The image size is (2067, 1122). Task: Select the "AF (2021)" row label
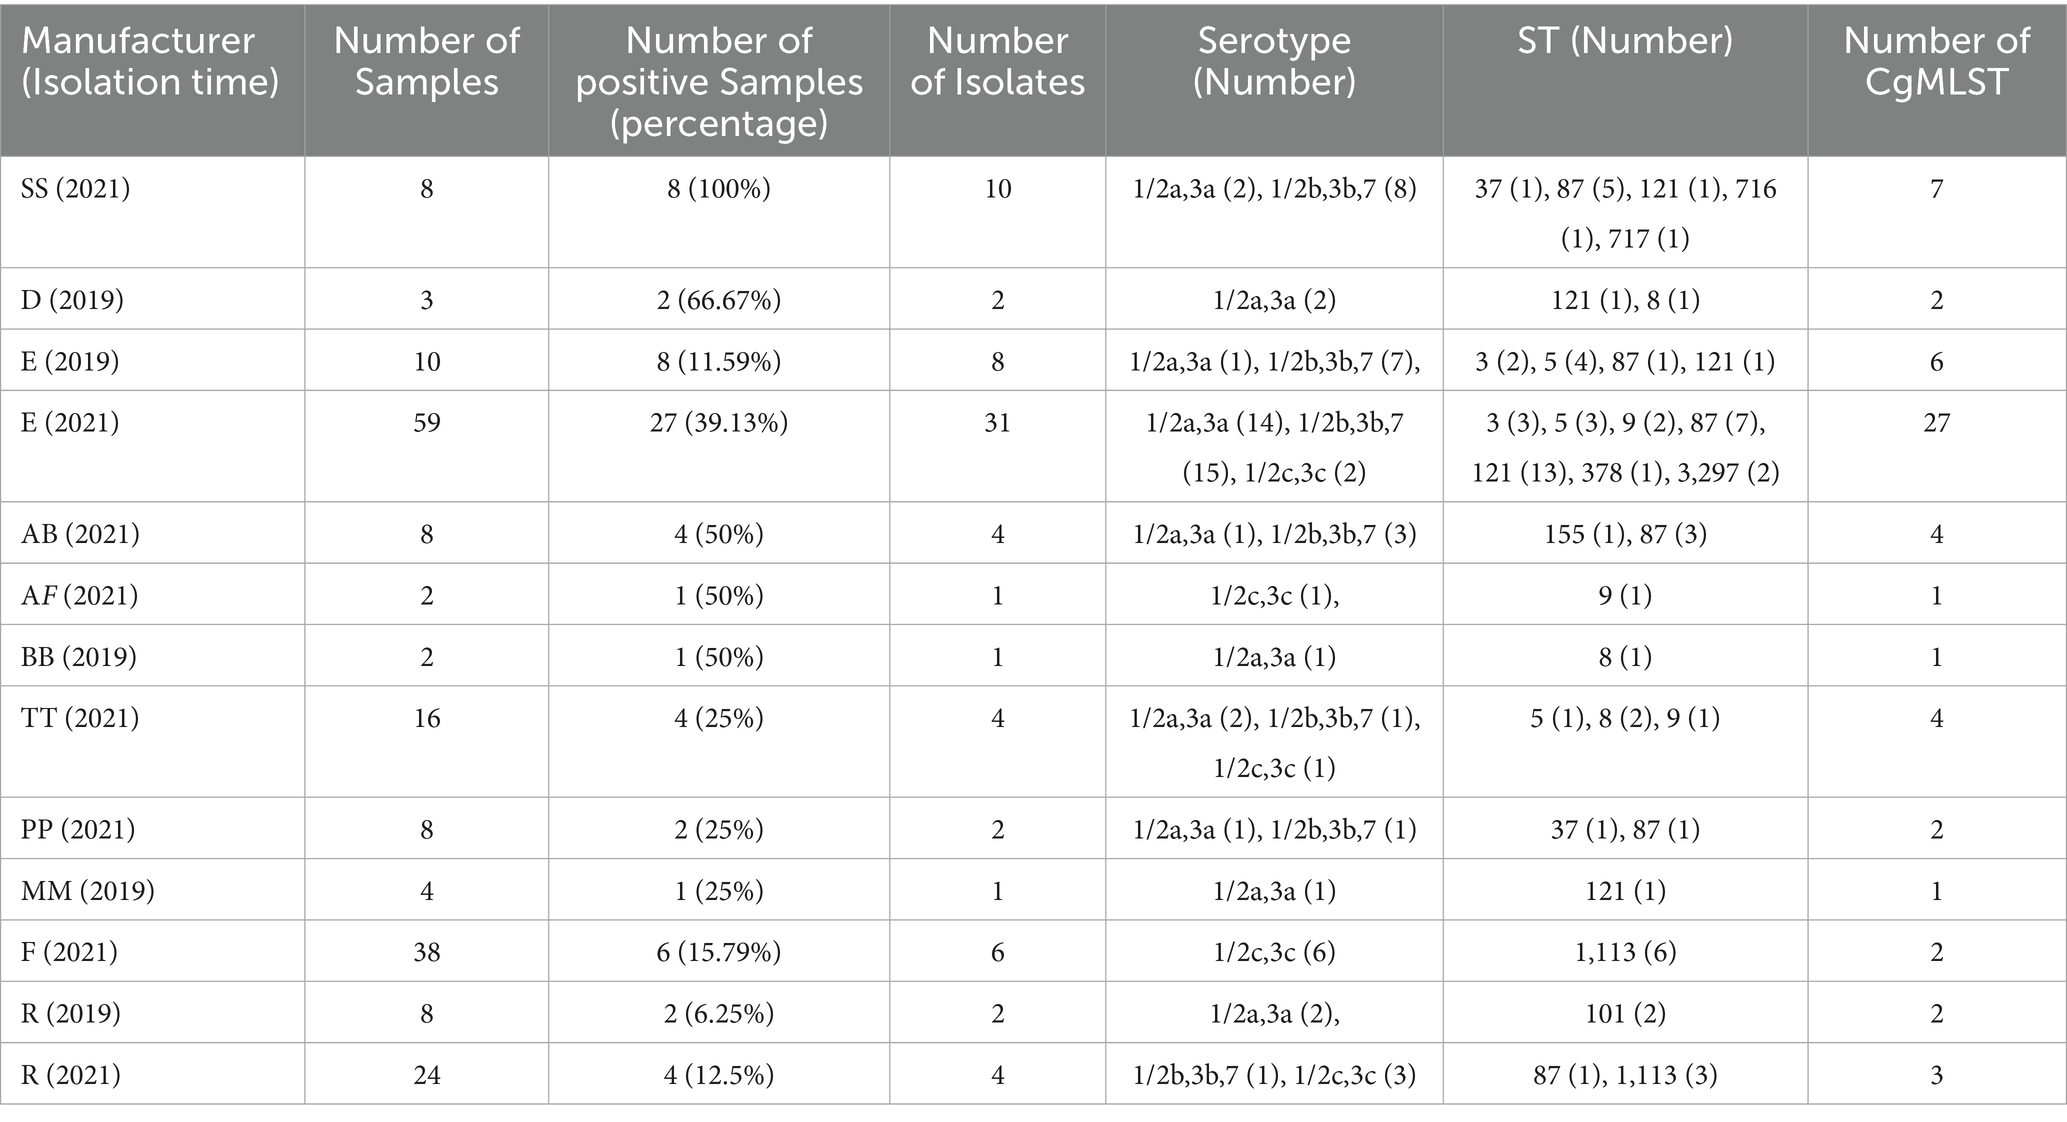80,596
